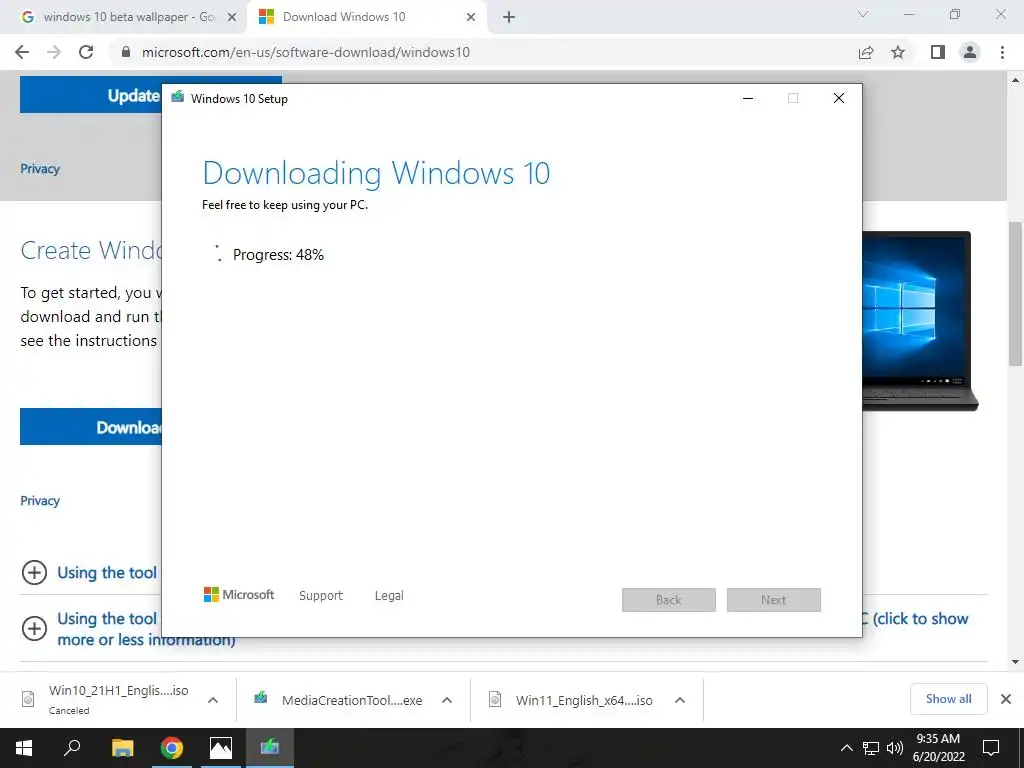
Task: Bookmark this page with the star icon
Action: (x=899, y=52)
